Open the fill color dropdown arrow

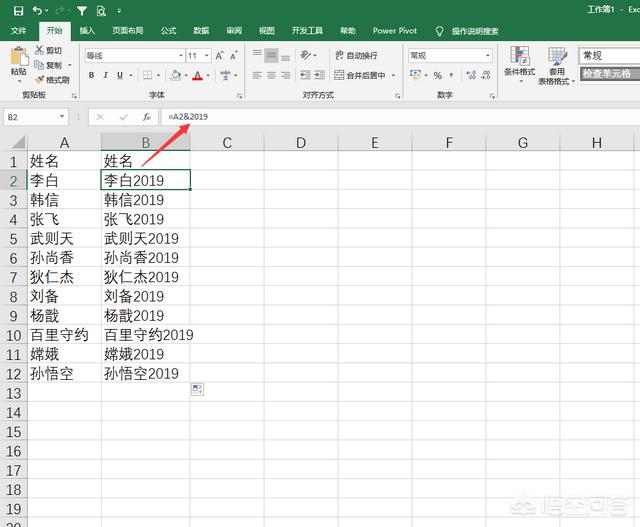(186, 76)
